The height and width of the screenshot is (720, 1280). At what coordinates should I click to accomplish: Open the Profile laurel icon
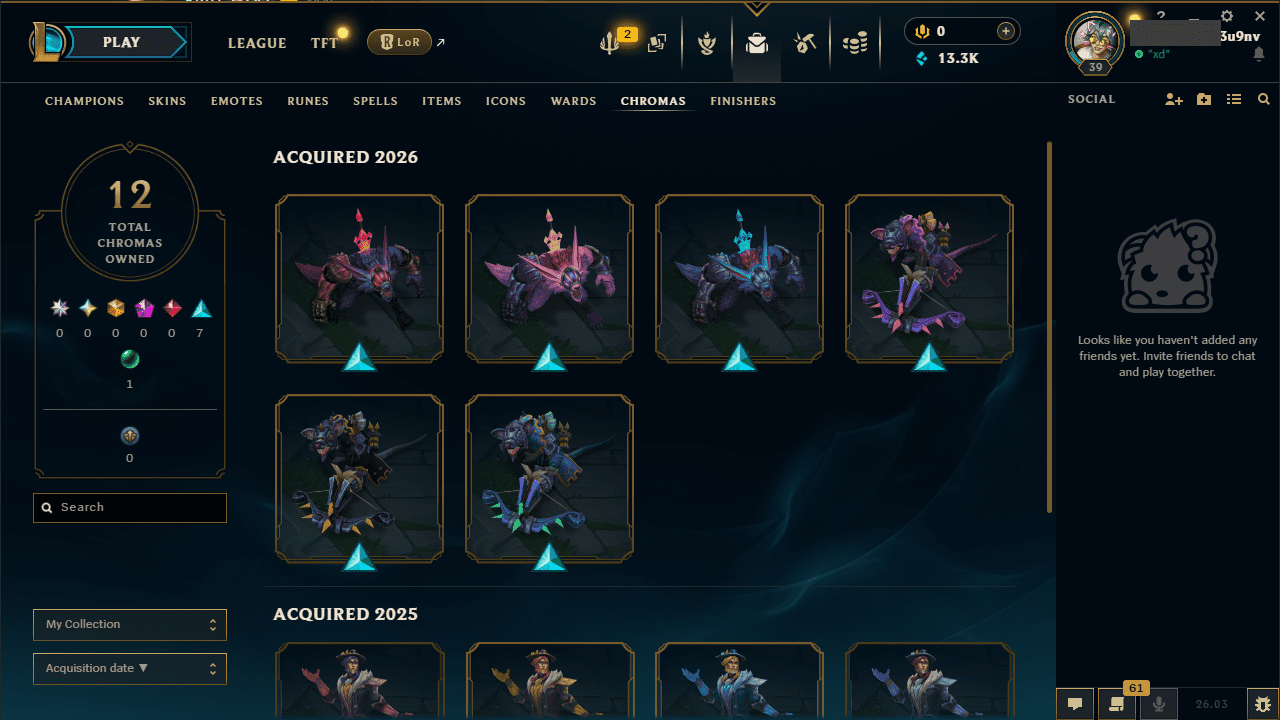[707, 43]
